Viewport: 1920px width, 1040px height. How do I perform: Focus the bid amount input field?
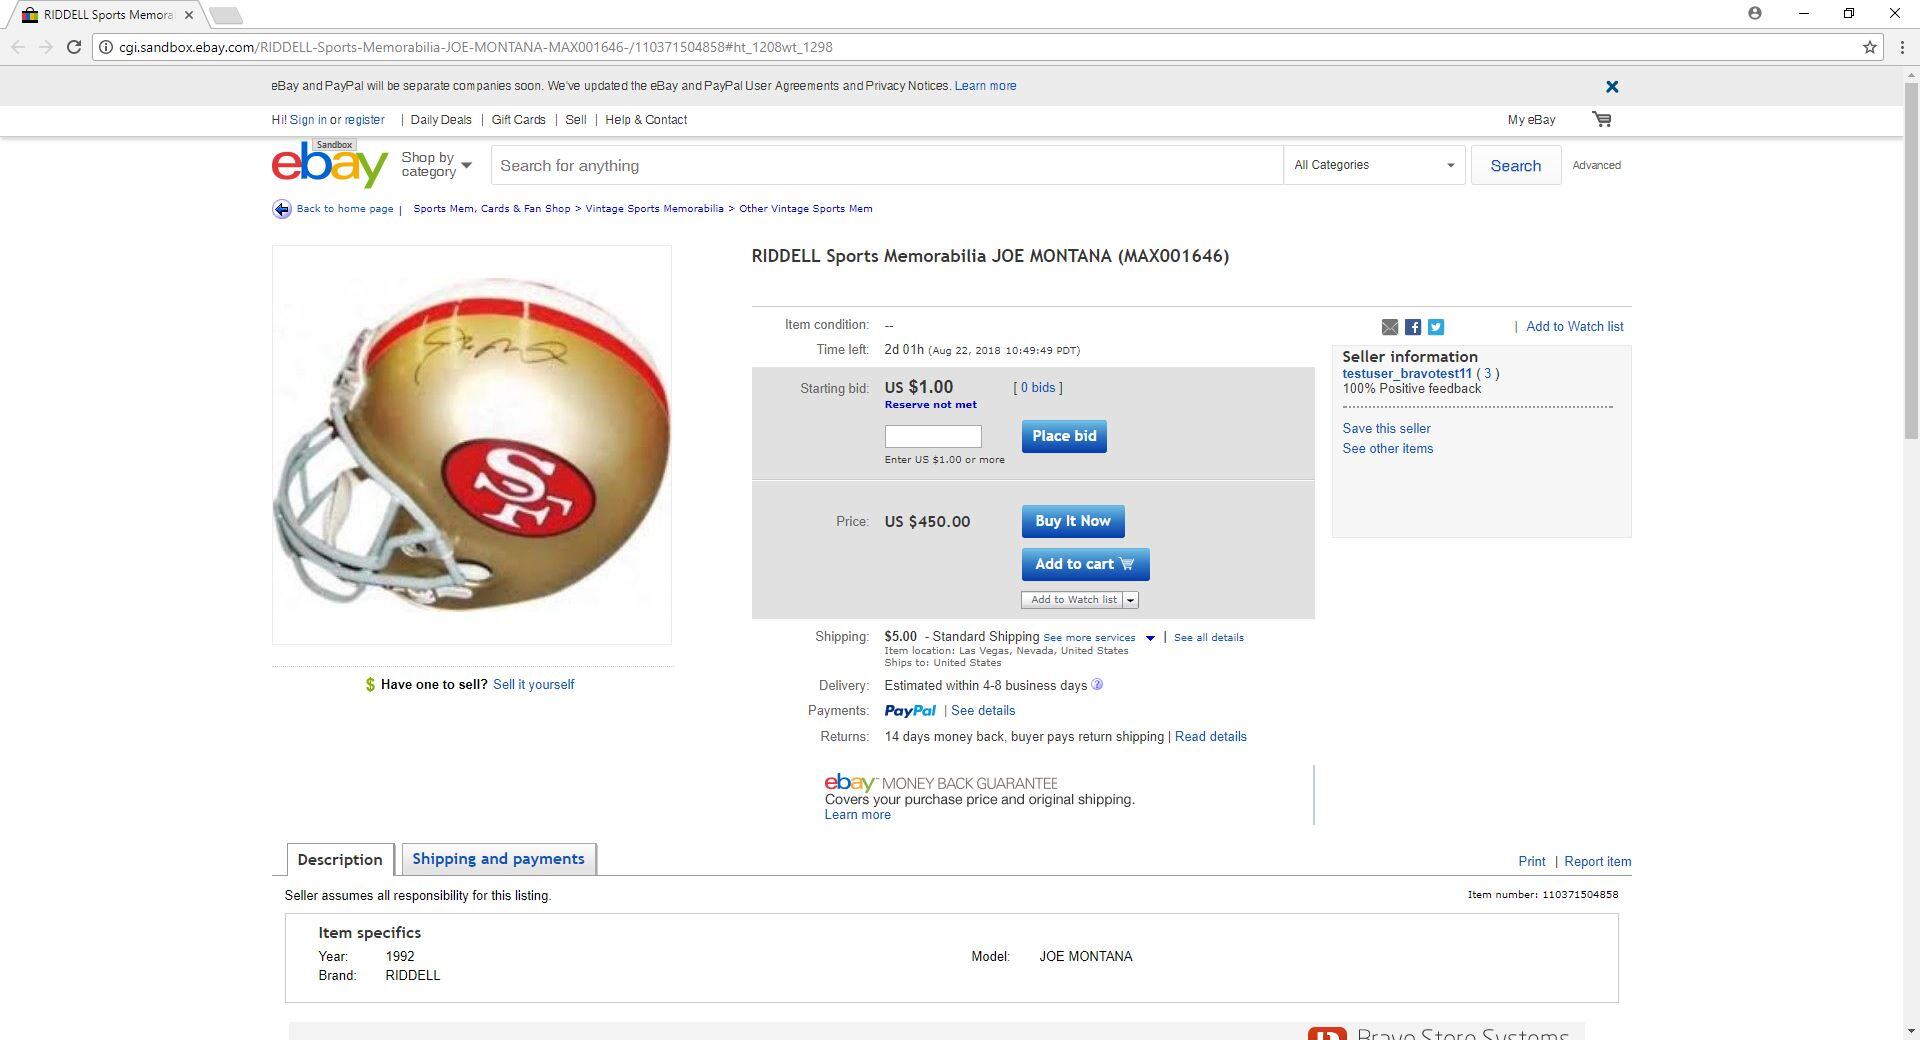point(933,436)
